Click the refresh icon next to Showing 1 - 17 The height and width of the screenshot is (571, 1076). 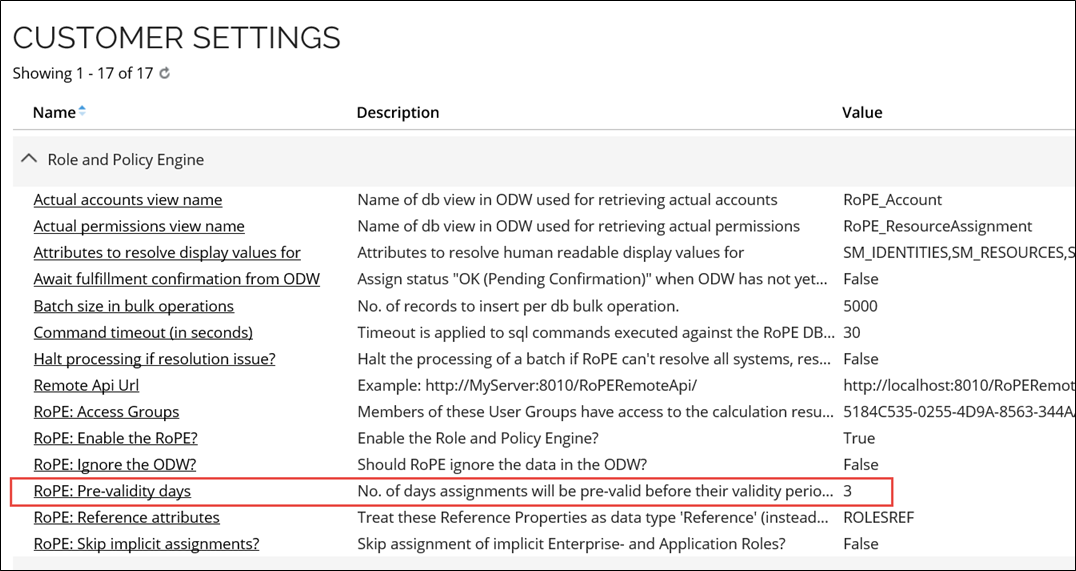coord(164,73)
